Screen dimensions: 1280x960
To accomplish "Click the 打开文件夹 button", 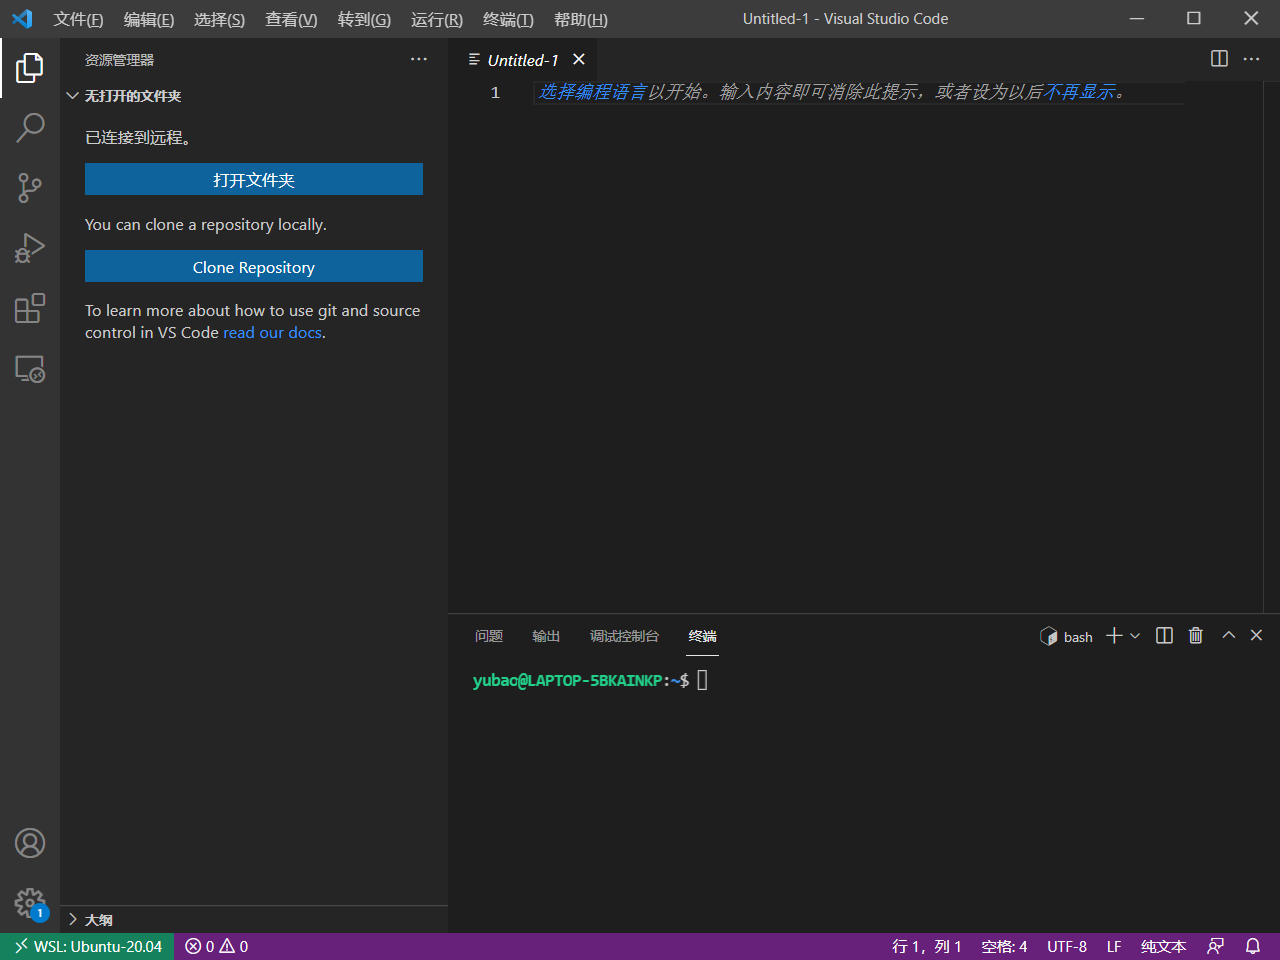I will [x=254, y=180].
